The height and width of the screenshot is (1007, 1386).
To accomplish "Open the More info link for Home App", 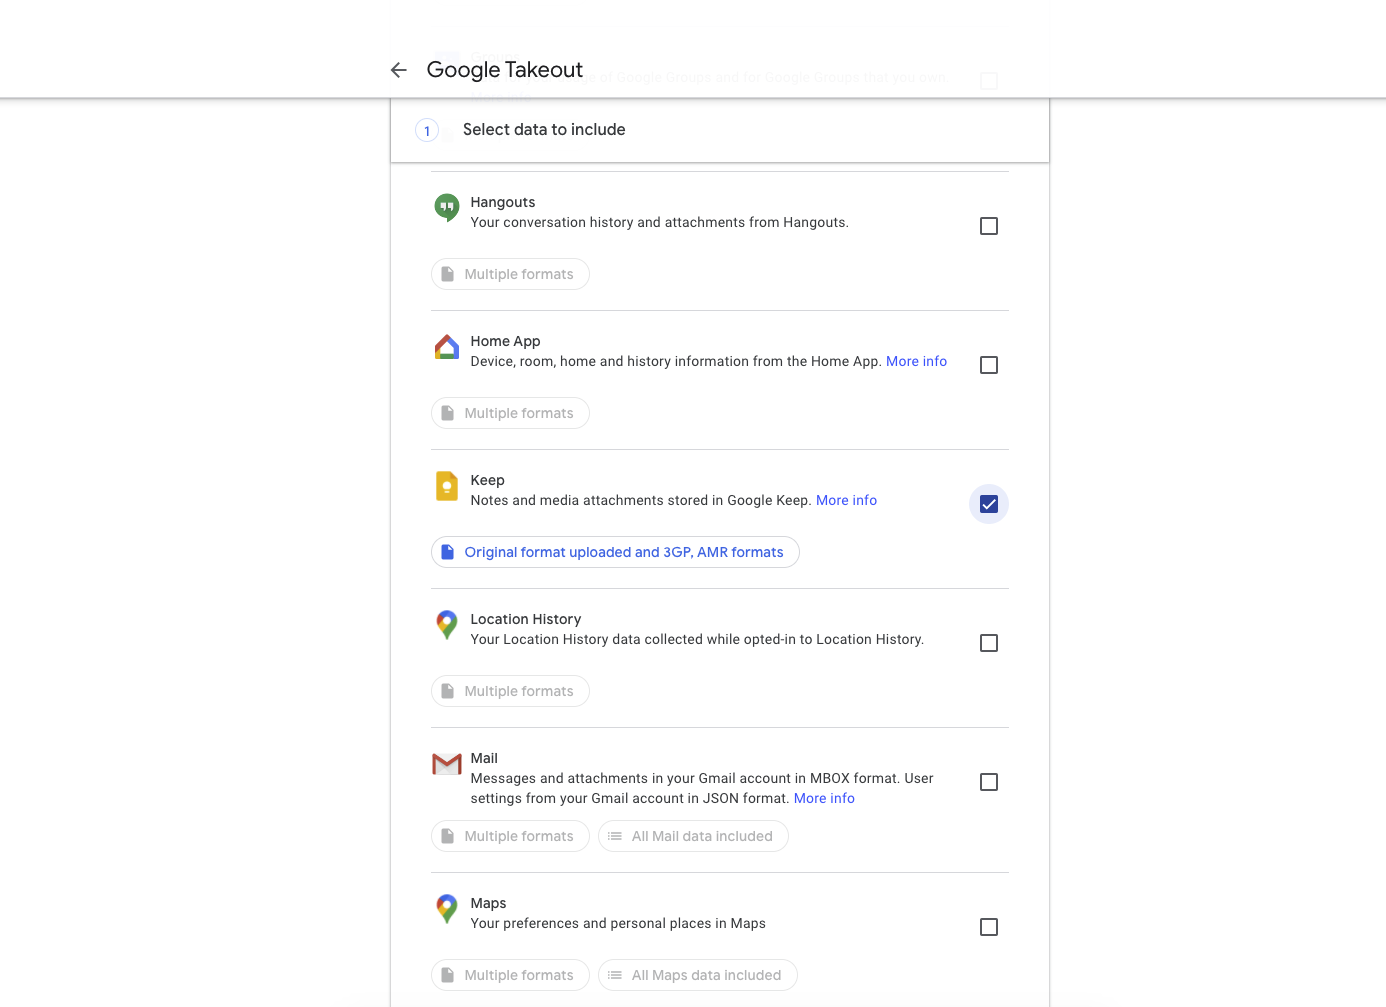I will pyautogui.click(x=916, y=361).
